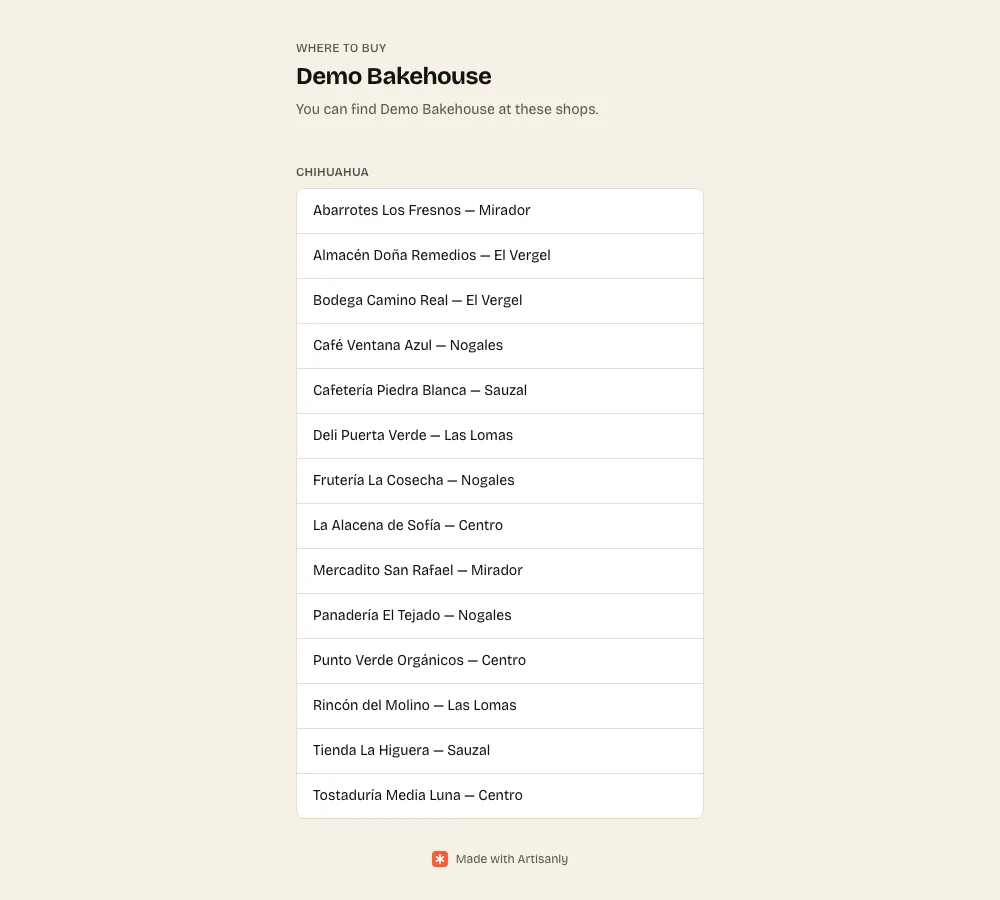Open Tienda La Higuera — Sauzal

(500, 751)
